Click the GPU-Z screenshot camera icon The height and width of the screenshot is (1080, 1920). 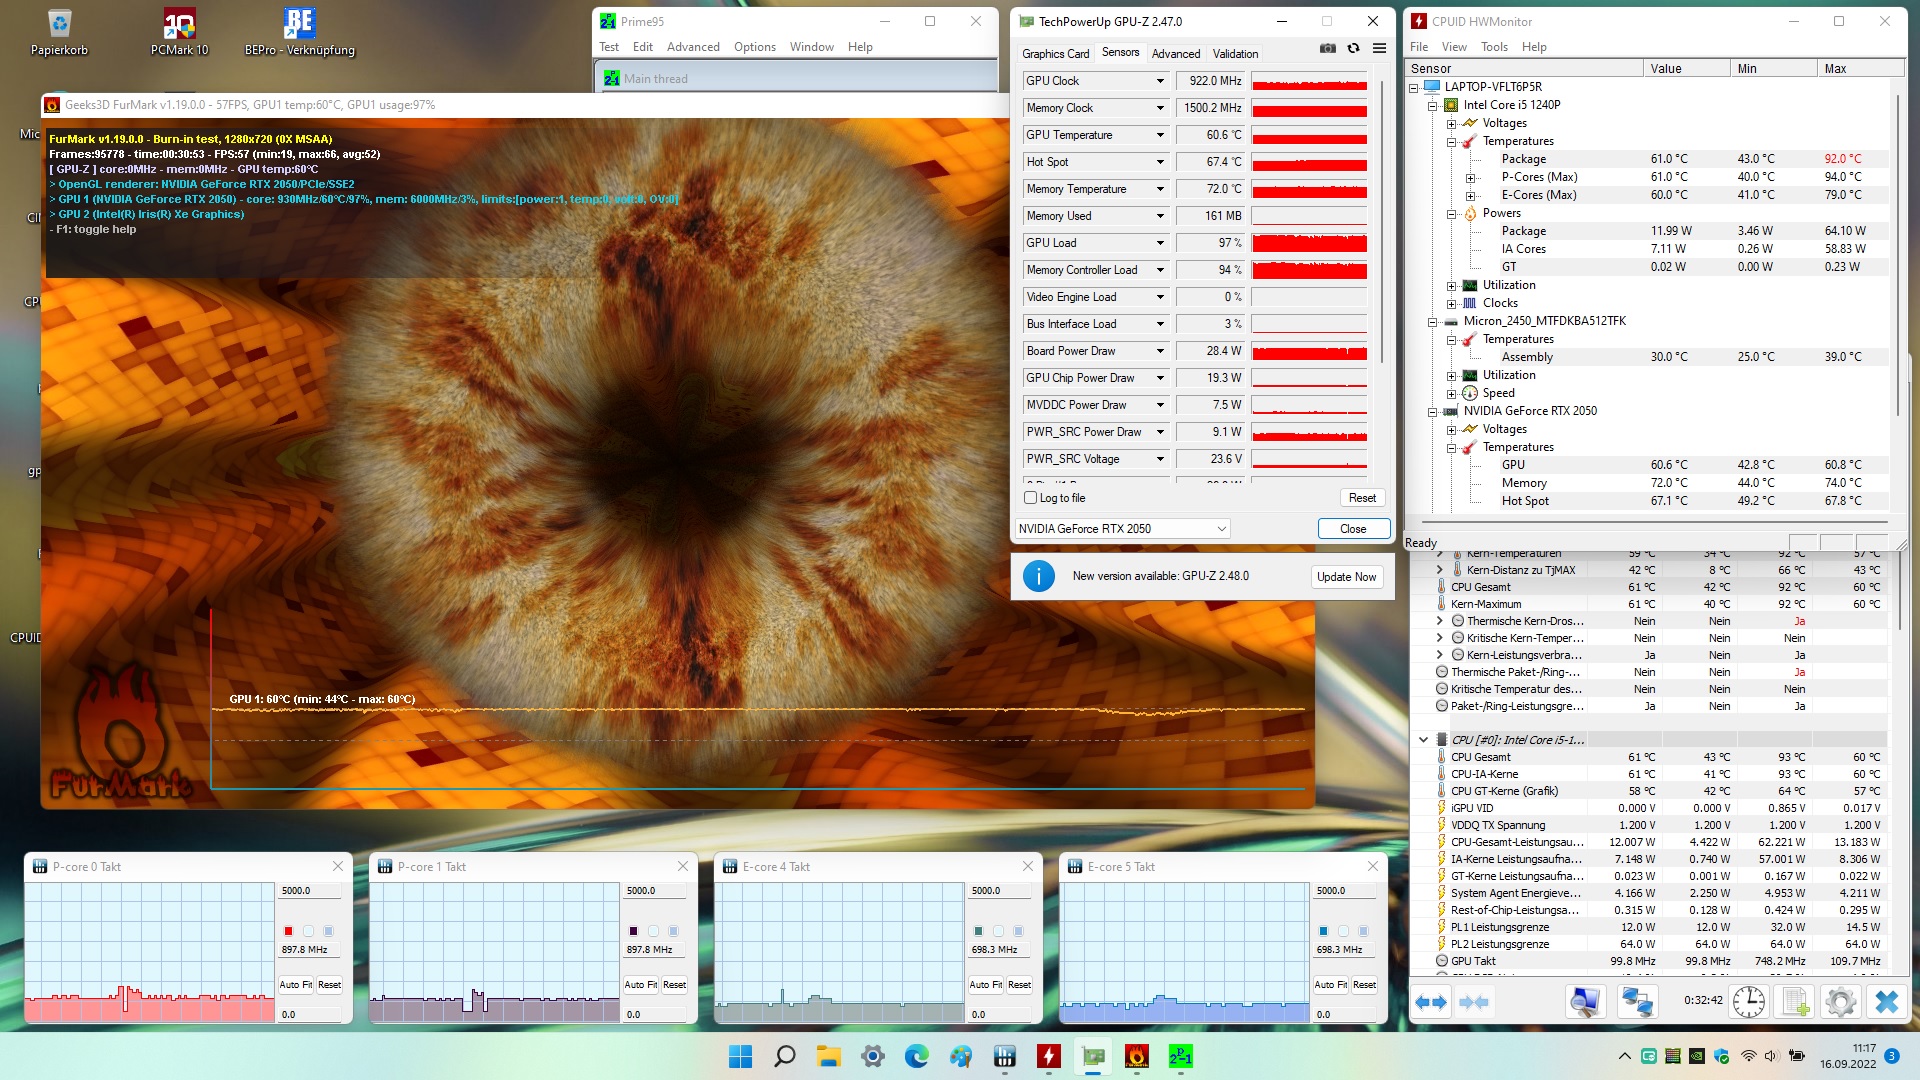1327,48
